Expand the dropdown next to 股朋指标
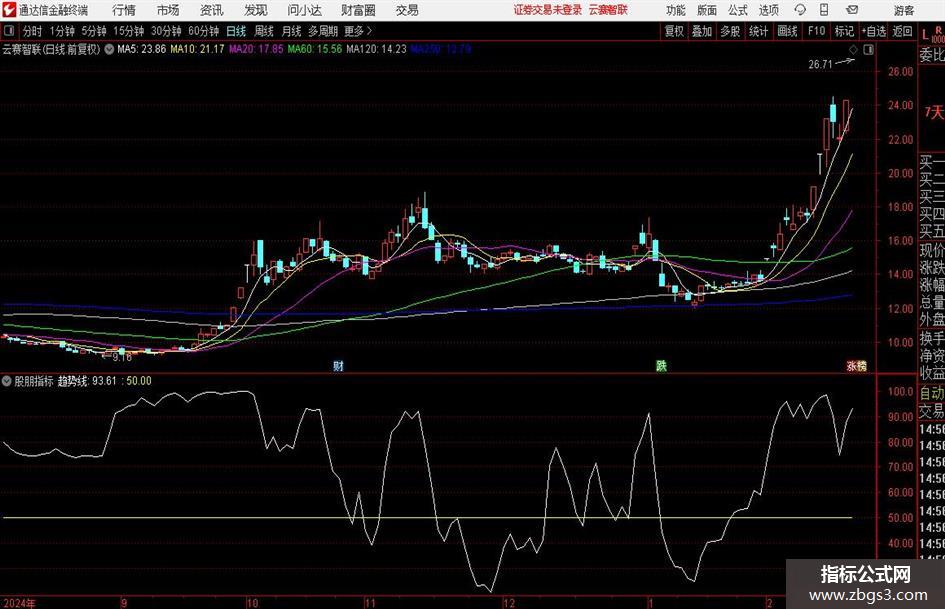 tap(7, 381)
